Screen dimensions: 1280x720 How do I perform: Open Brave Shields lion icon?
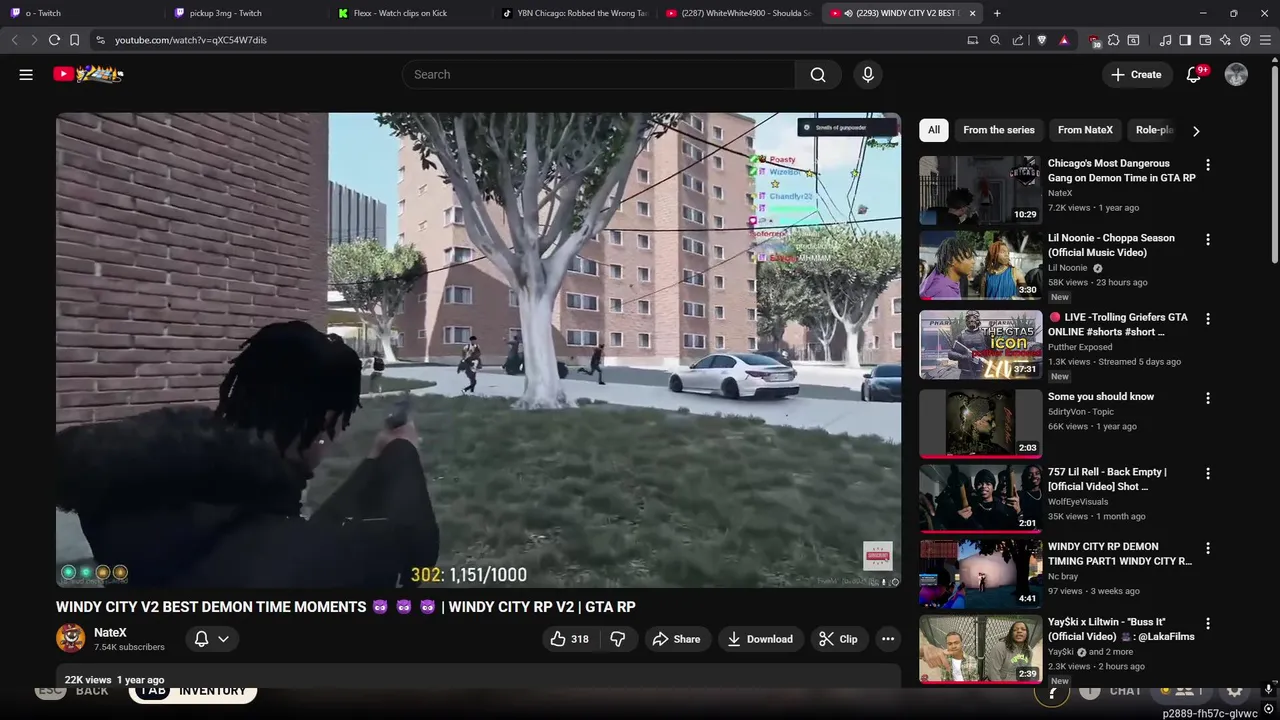coord(1042,40)
